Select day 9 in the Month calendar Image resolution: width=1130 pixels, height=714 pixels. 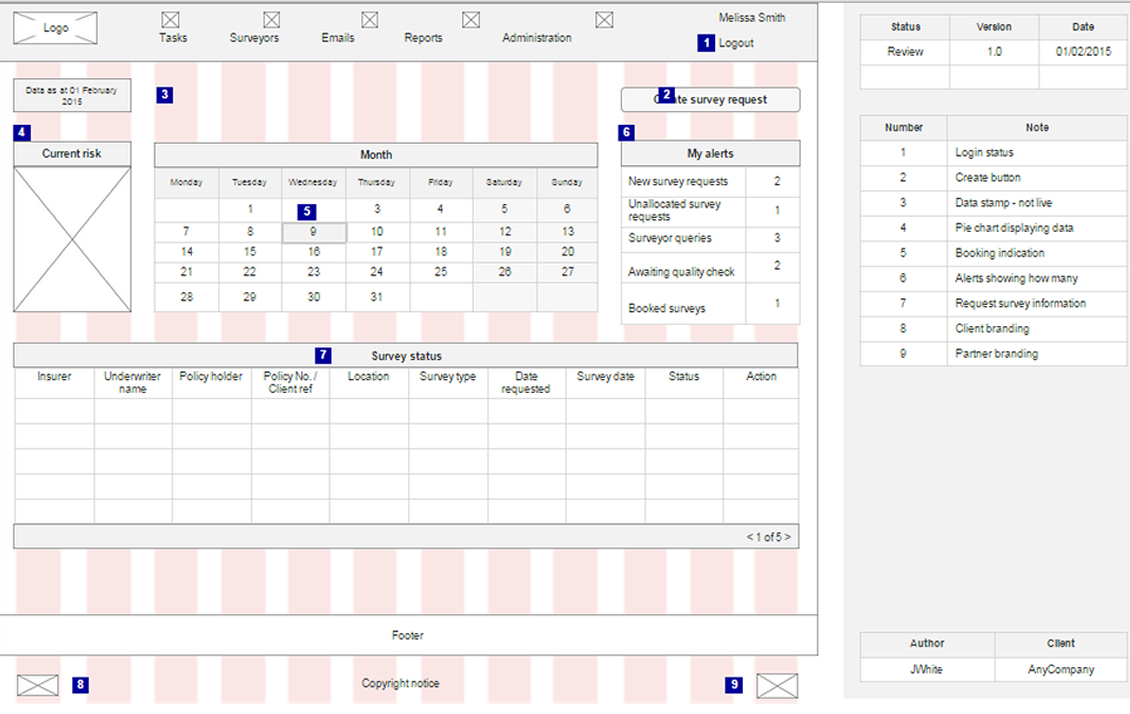pyautogui.click(x=314, y=232)
